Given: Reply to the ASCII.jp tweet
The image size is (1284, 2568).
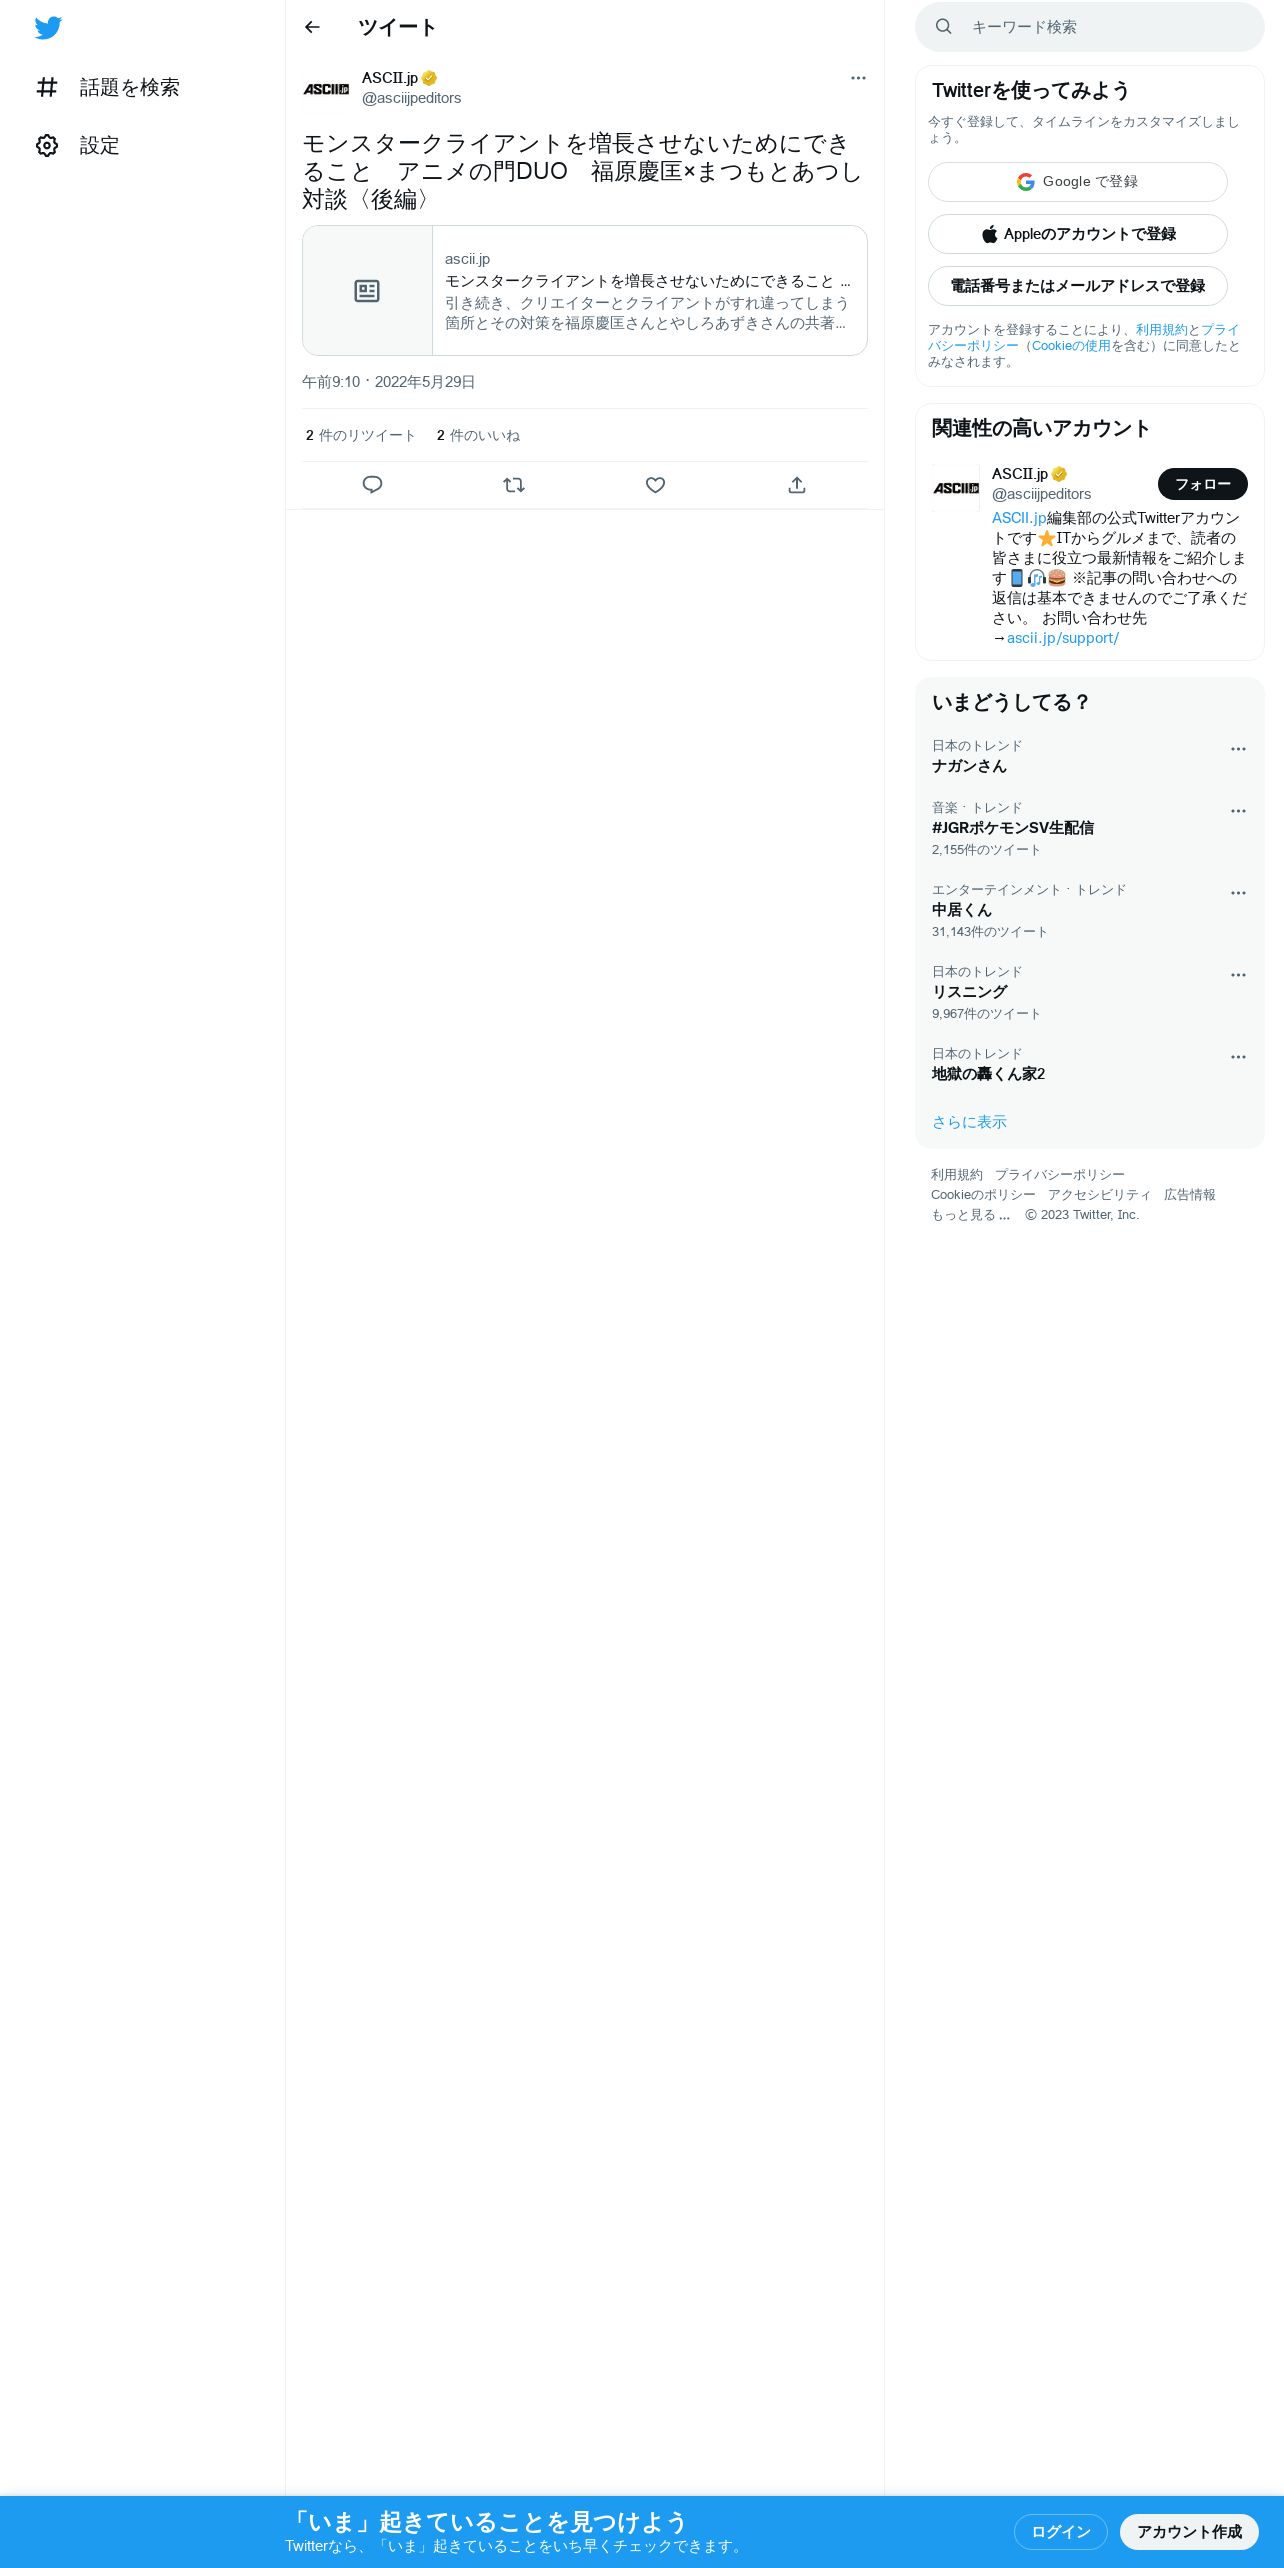Looking at the screenshot, I should pos(372,485).
